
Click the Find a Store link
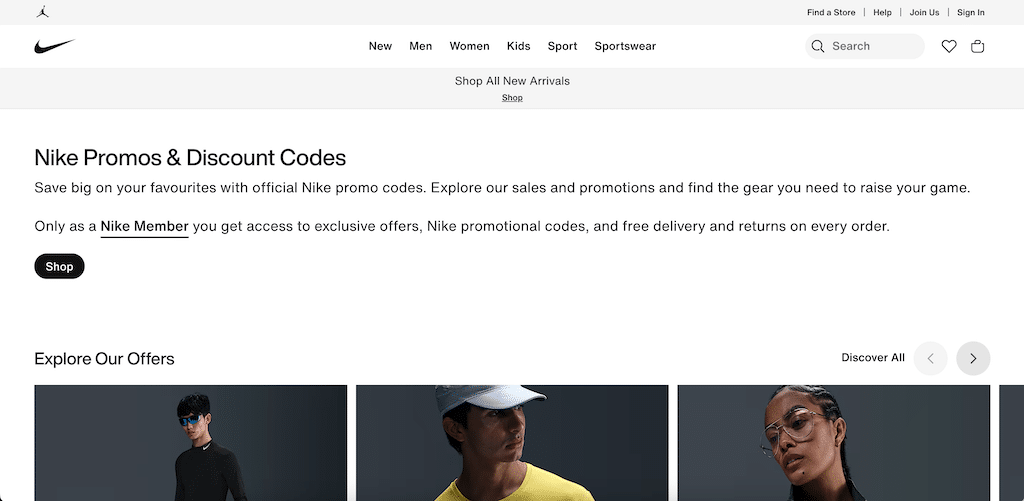[x=831, y=13]
